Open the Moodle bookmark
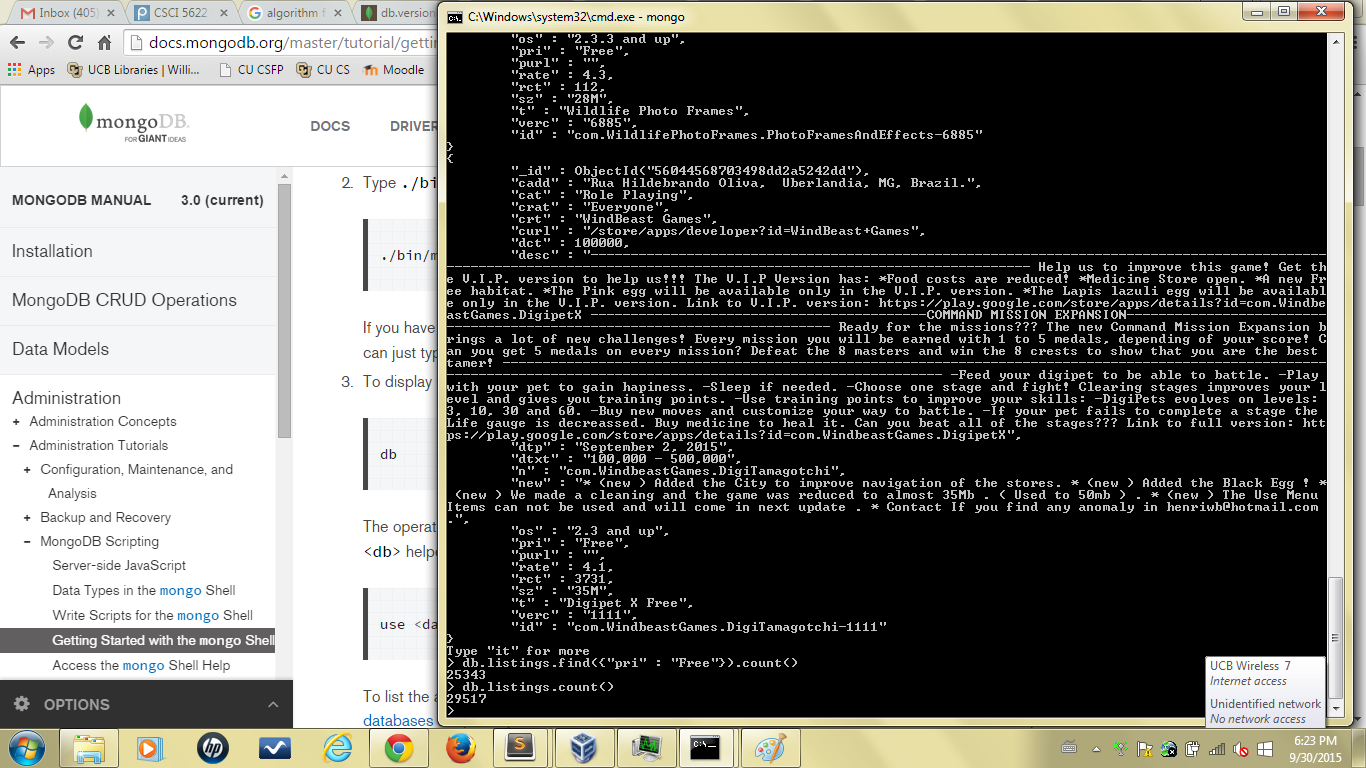This screenshot has width=1366, height=768. click(x=394, y=70)
